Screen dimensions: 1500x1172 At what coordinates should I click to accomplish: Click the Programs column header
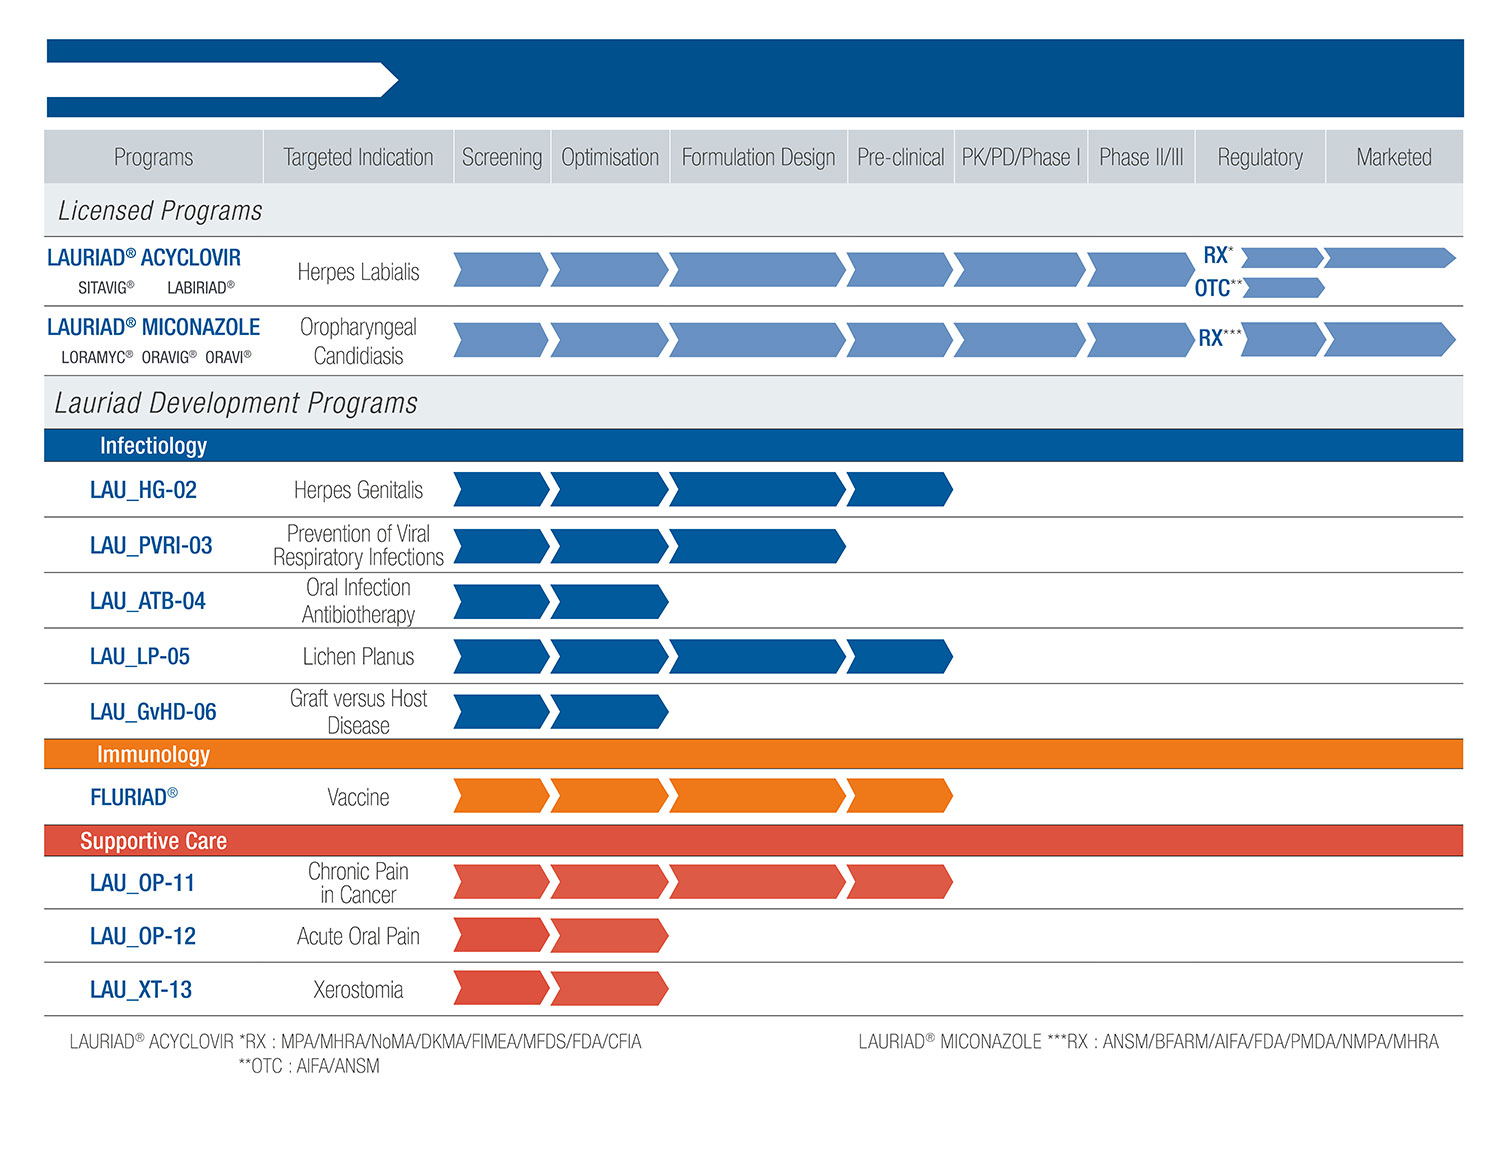coord(153,157)
